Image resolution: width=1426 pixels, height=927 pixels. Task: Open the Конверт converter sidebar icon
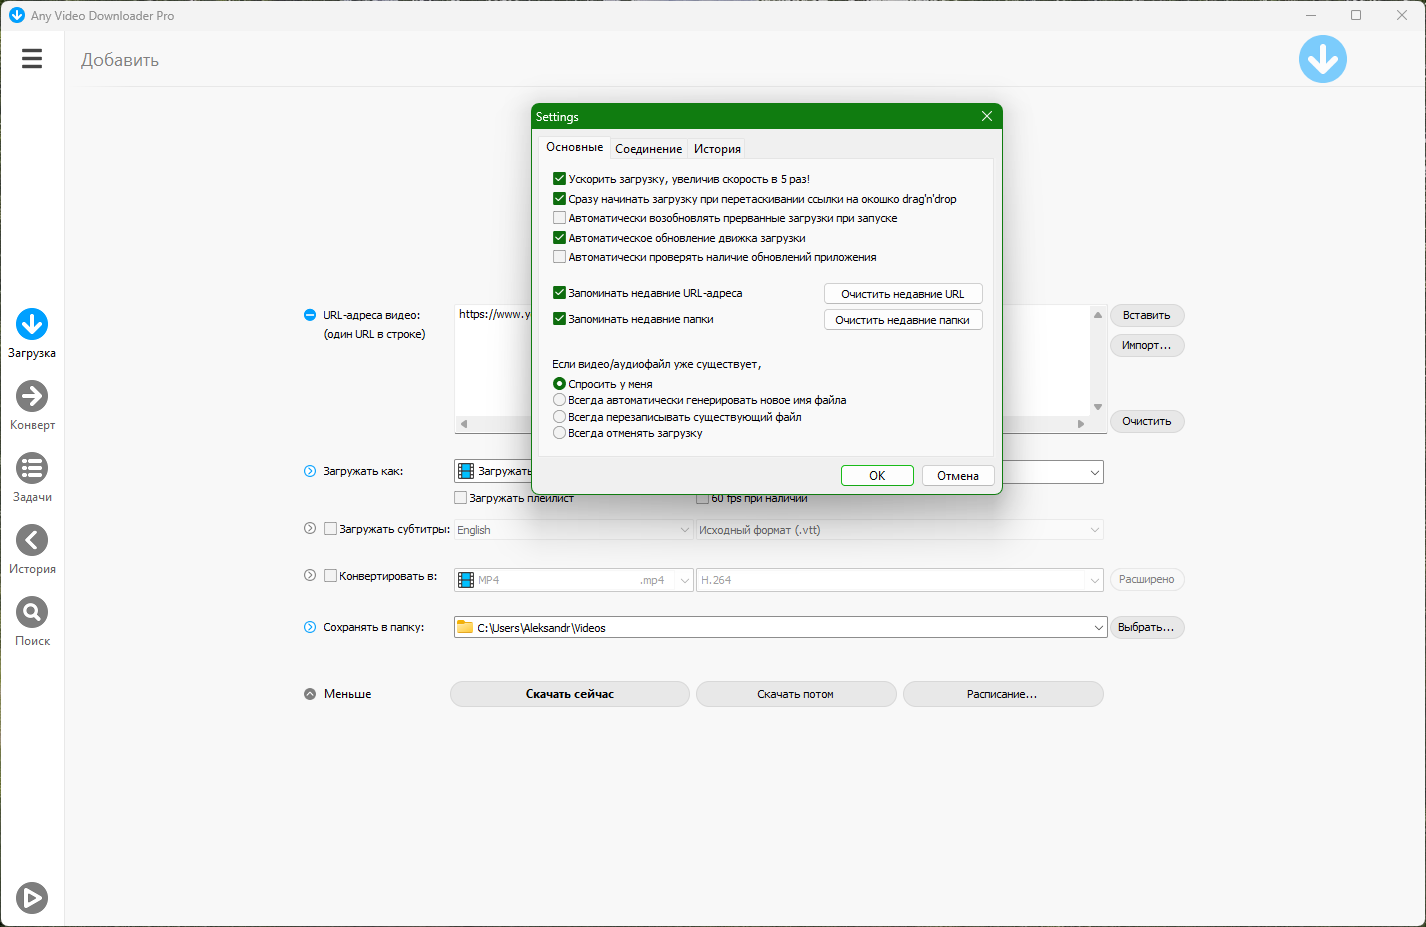[32, 397]
